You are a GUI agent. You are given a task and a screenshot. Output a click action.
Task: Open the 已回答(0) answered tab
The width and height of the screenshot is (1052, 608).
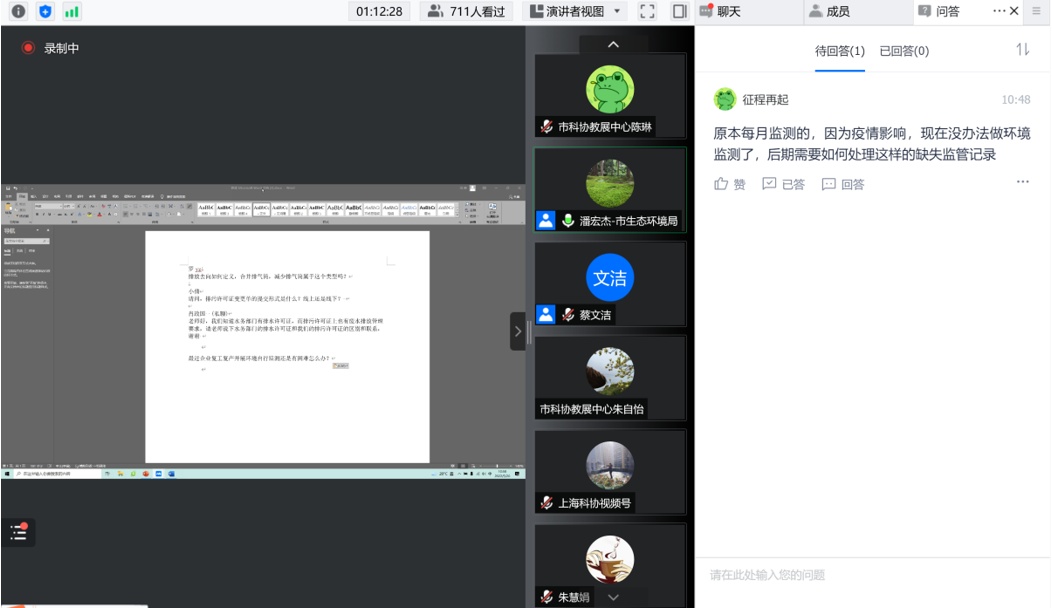click(904, 51)
